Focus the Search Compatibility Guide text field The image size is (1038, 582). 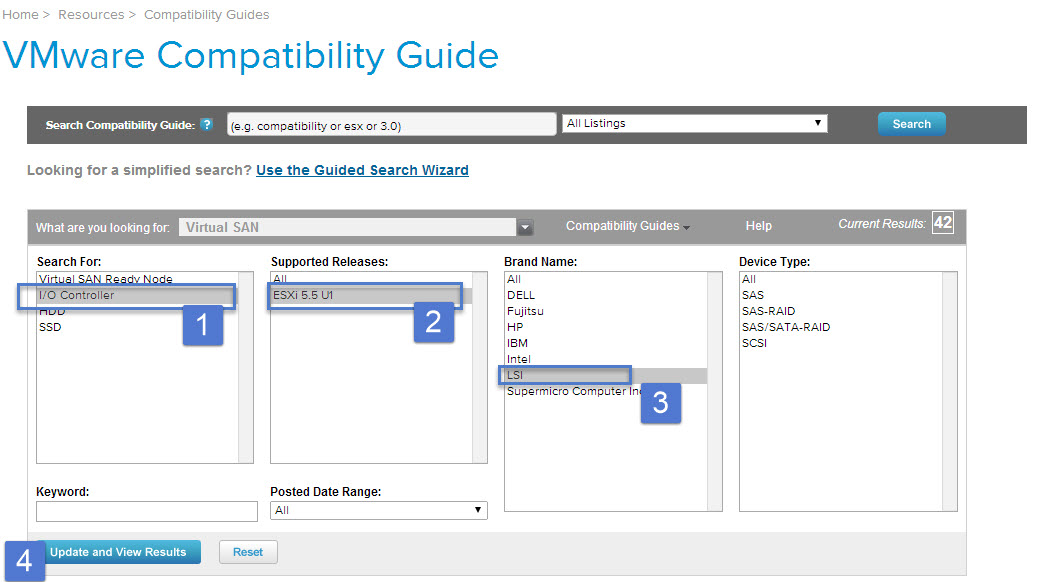[x=391, y=124]
